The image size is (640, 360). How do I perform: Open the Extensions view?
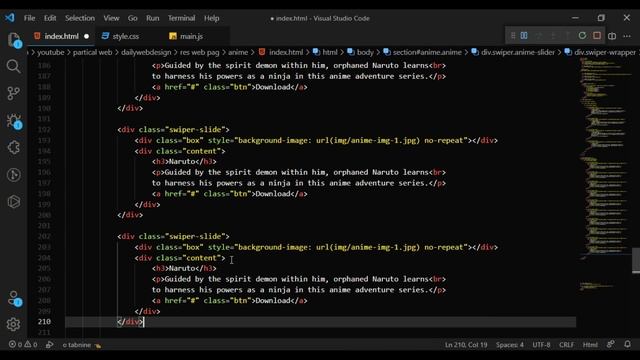coord(13,147)
